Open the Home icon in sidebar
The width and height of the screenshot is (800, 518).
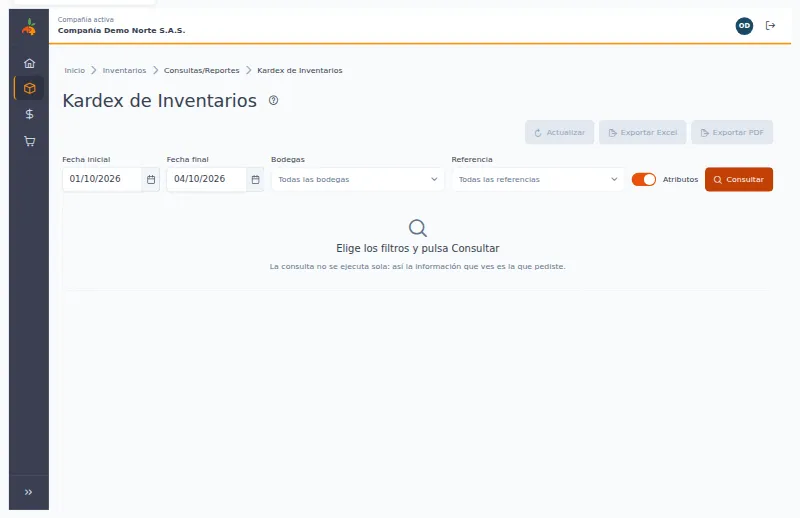coord(30,63)
